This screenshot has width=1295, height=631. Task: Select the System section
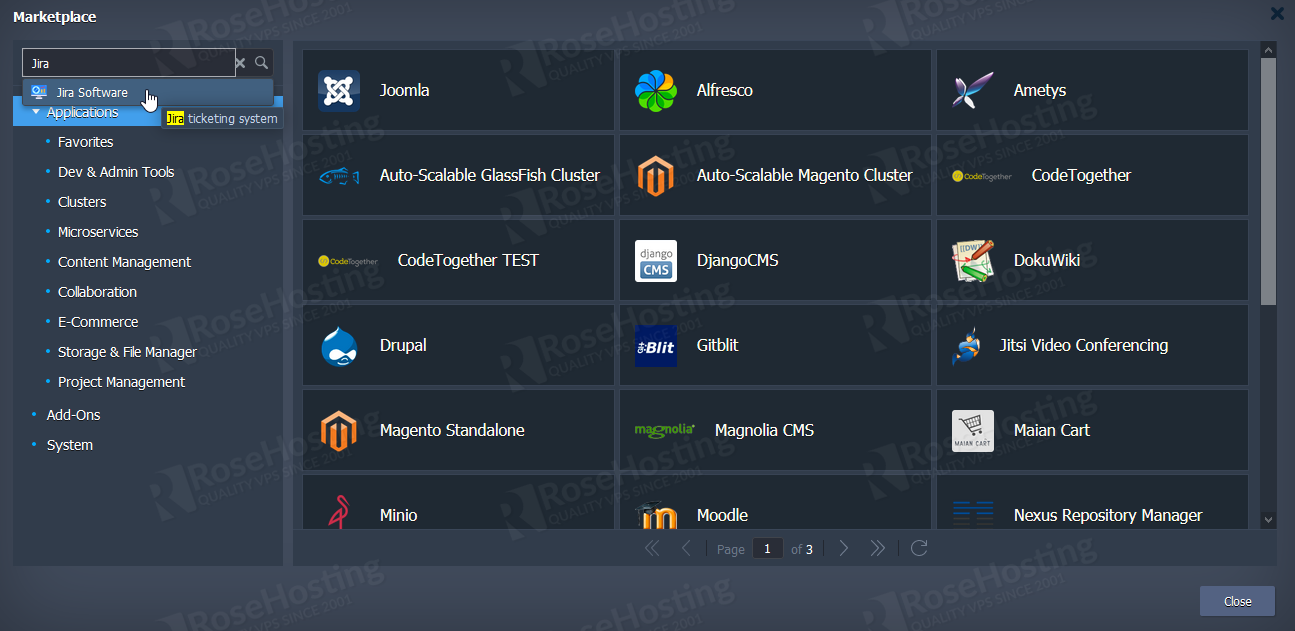tap(70, 445)
